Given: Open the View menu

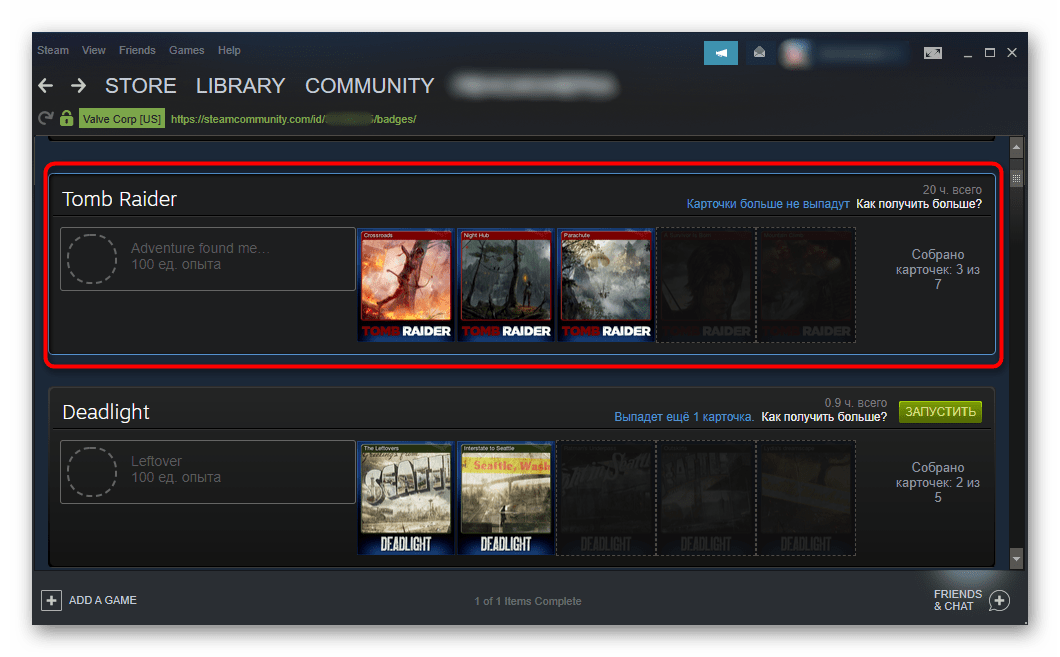Looking at the screenshot, I should (93, 50).
